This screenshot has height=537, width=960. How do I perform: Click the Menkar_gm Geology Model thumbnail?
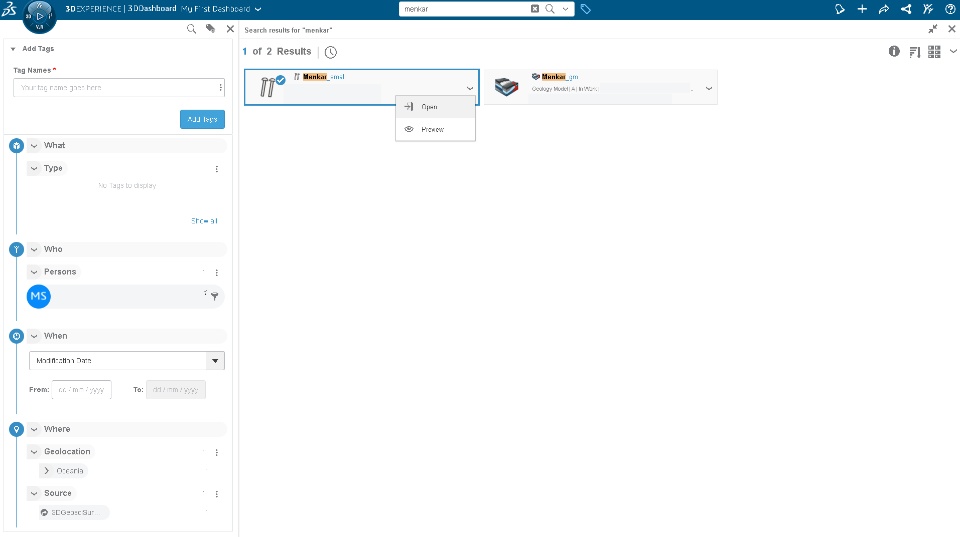coord(506,87)
